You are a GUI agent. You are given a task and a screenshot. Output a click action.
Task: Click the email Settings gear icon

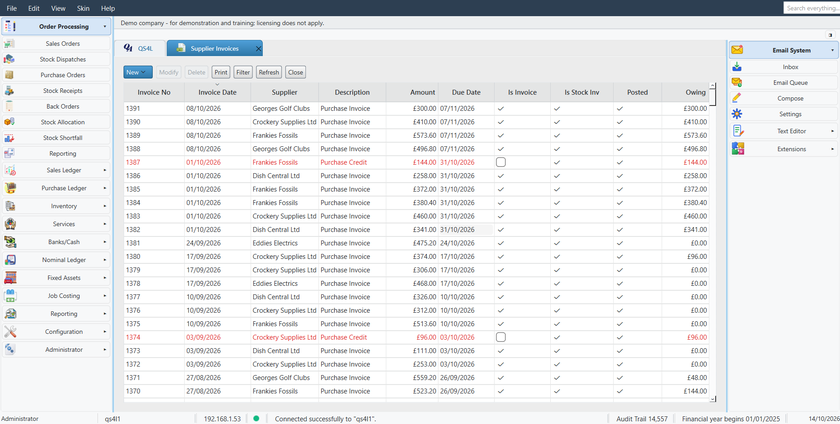pos(737,114)
